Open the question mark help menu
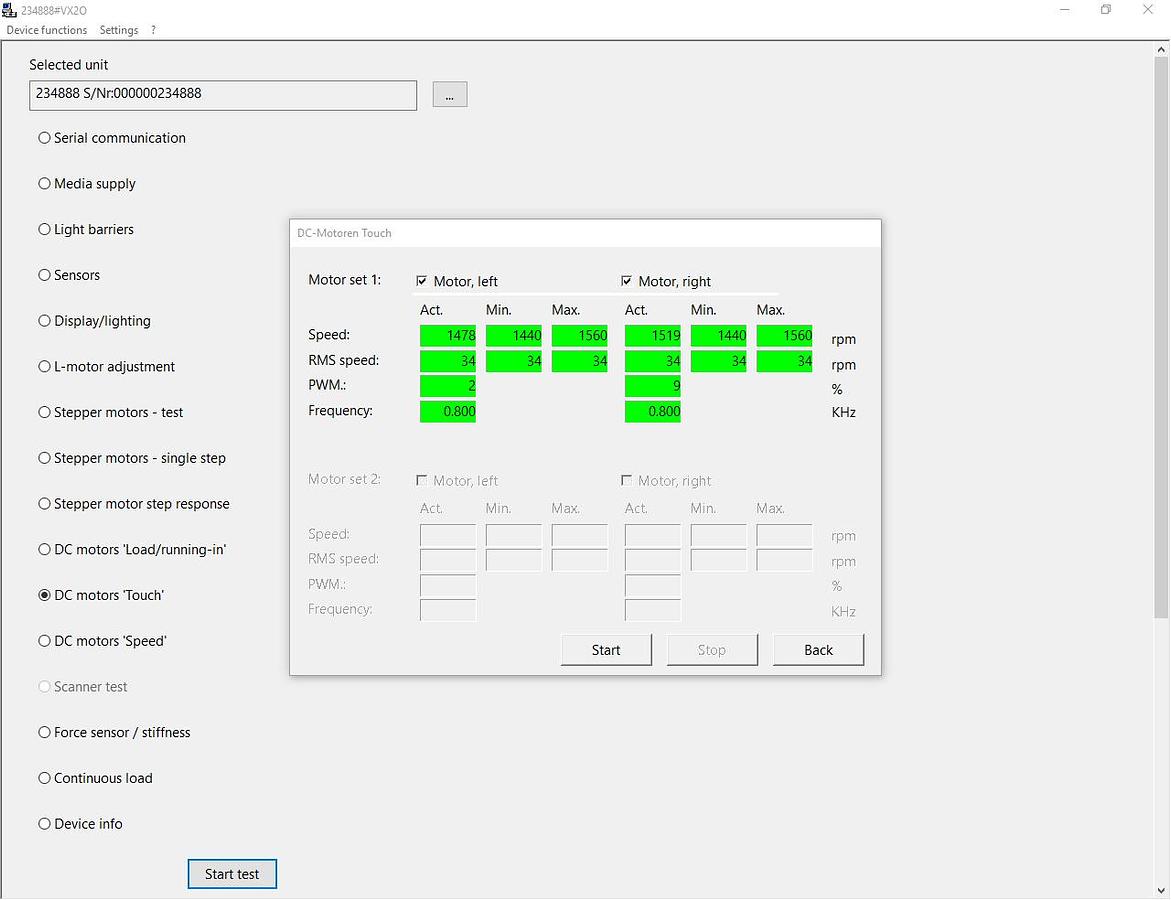 [153, 30]
